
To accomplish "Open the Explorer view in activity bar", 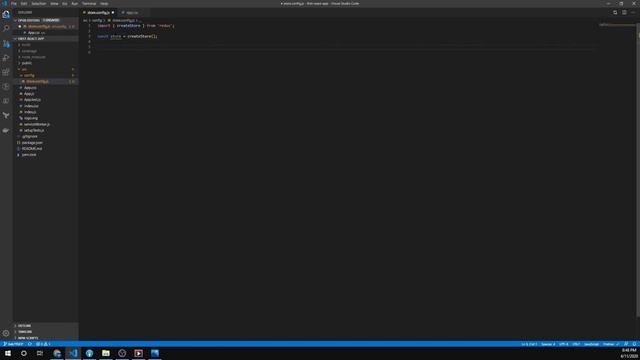I will point(6,14).
